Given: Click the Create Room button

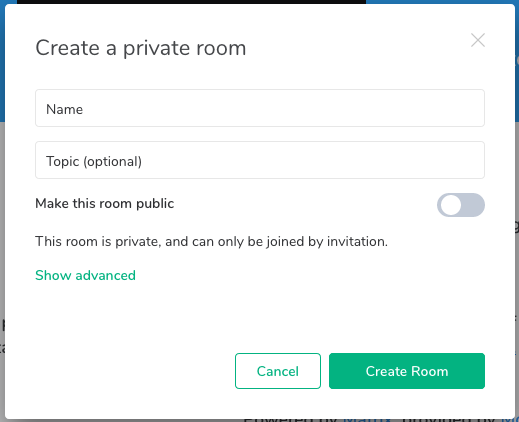Looking at the screenshot, I should click(x=407, y=371).
